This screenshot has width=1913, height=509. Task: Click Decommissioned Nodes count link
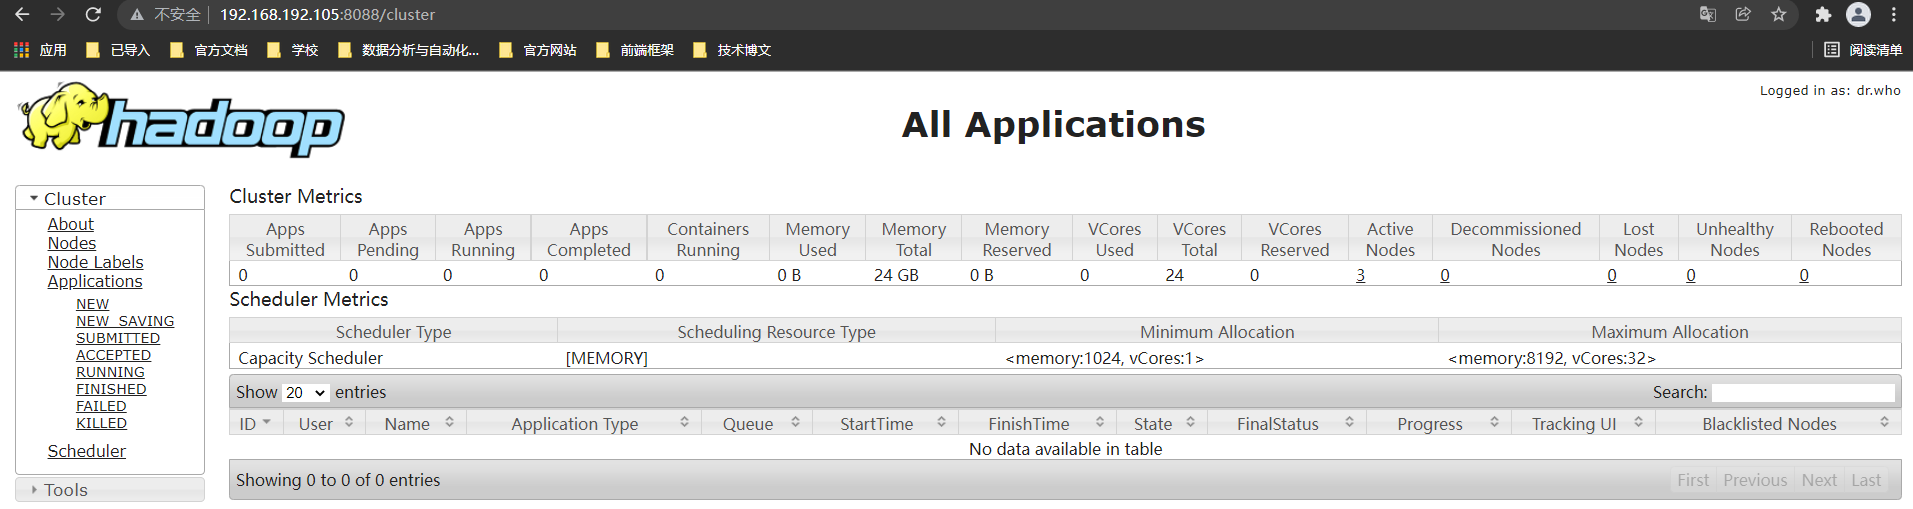[x=1445, y=275]
